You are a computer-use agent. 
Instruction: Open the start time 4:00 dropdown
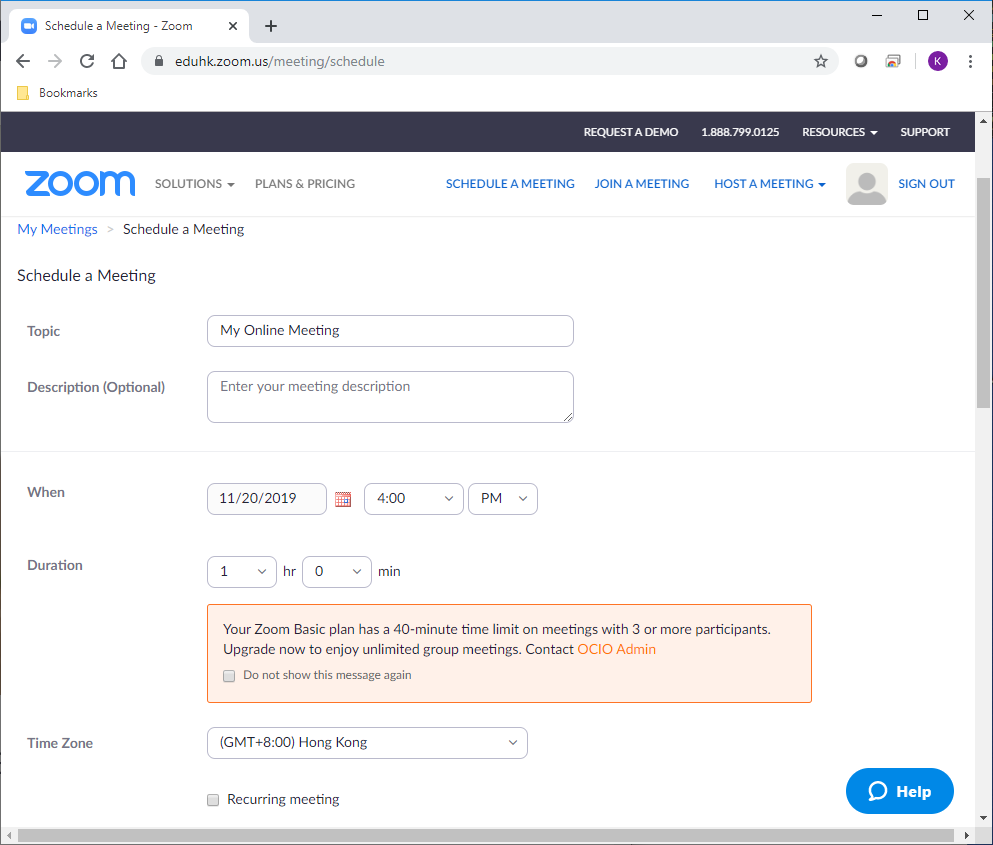414,499
